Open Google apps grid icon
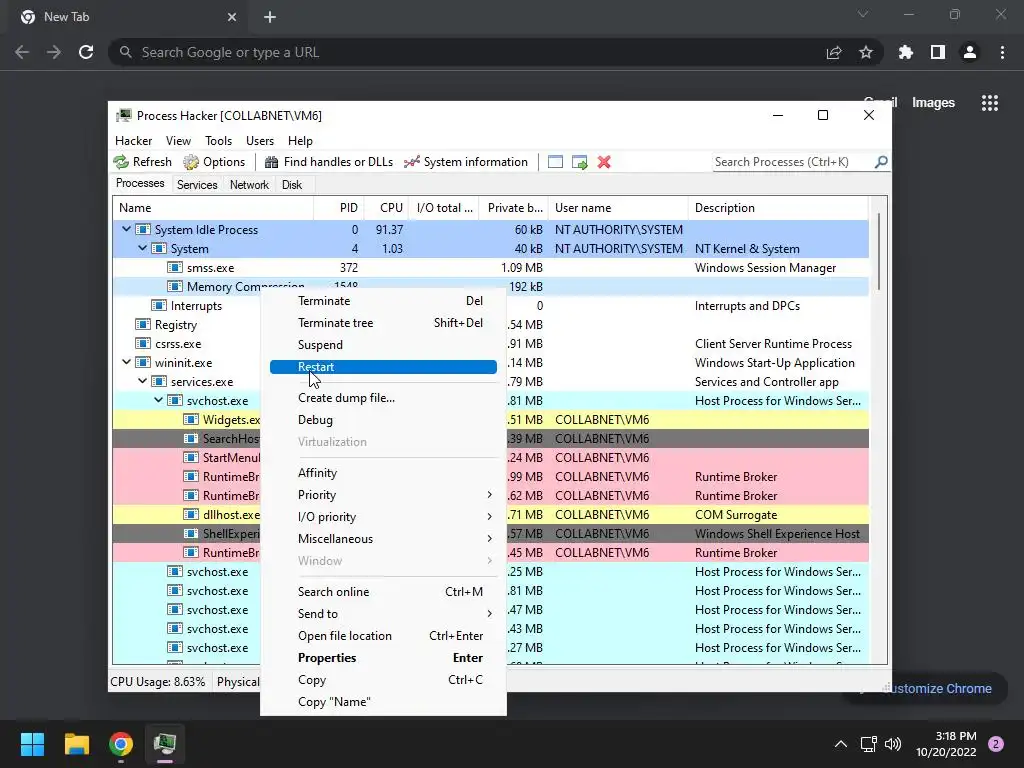The image size is (1024, 768). click(990, 103)
